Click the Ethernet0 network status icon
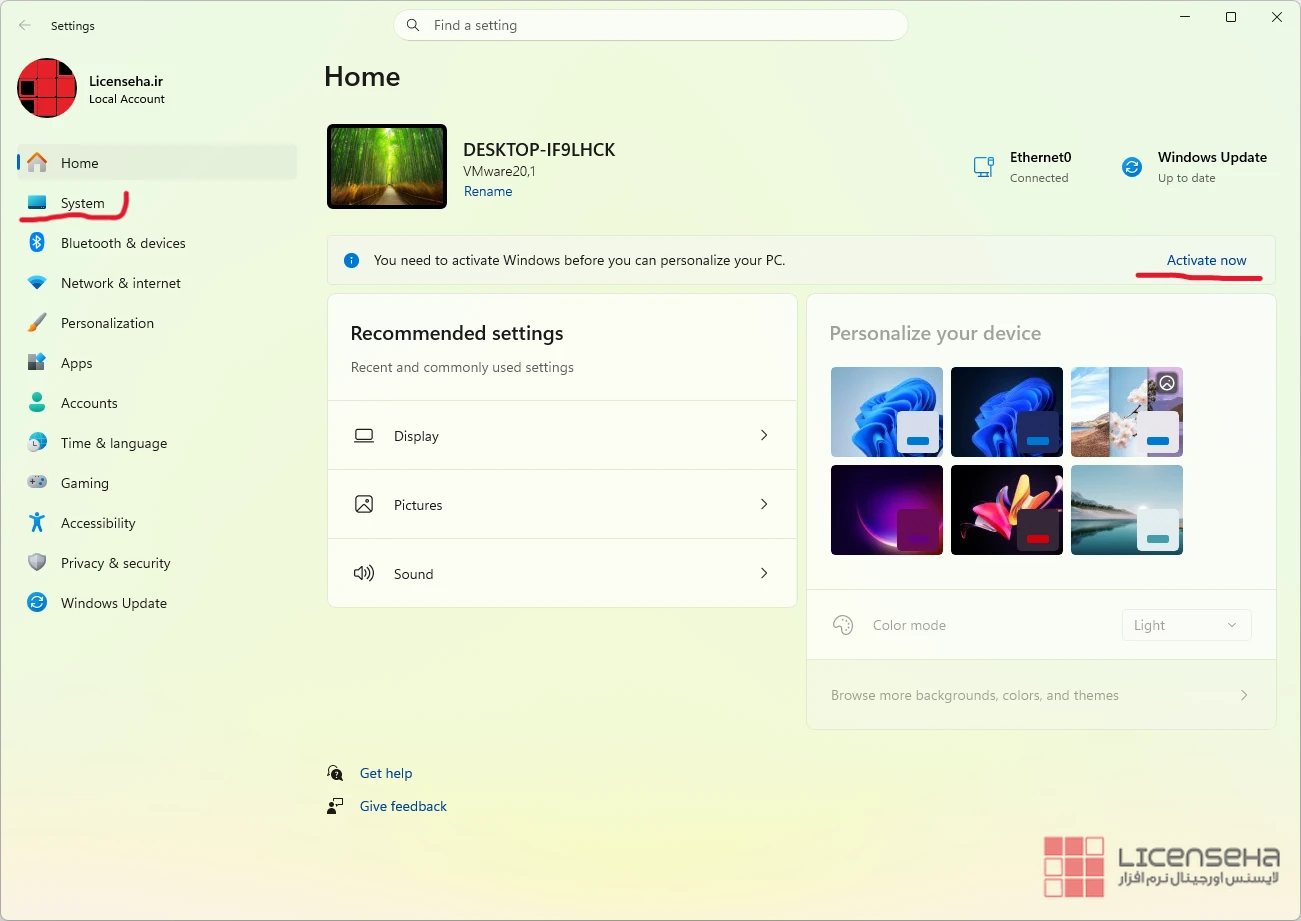 coord(984,167)
